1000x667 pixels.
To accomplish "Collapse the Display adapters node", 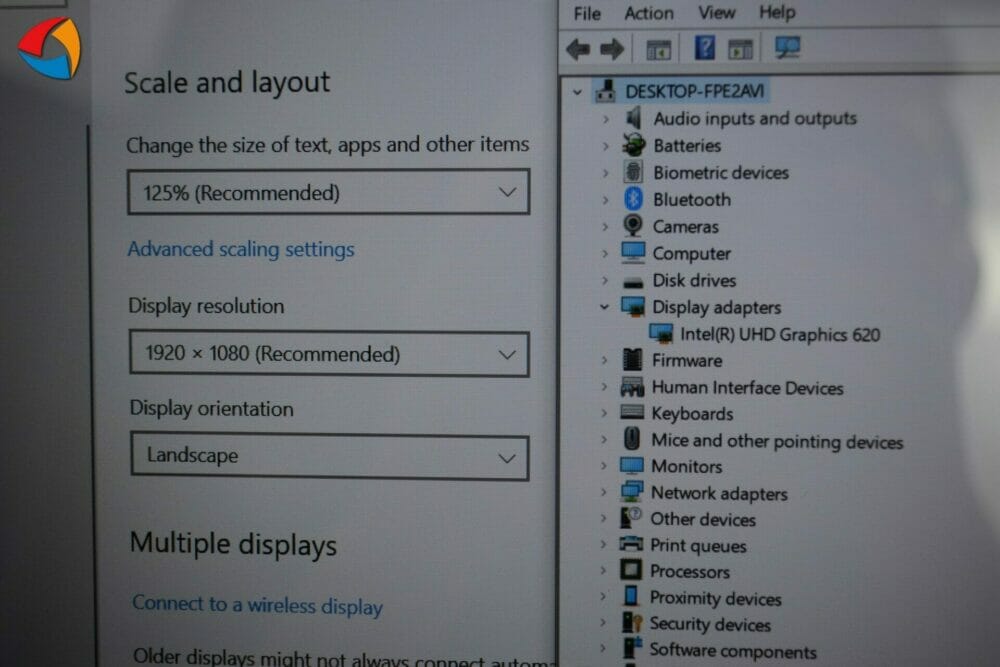I will (x=605, y=307).
